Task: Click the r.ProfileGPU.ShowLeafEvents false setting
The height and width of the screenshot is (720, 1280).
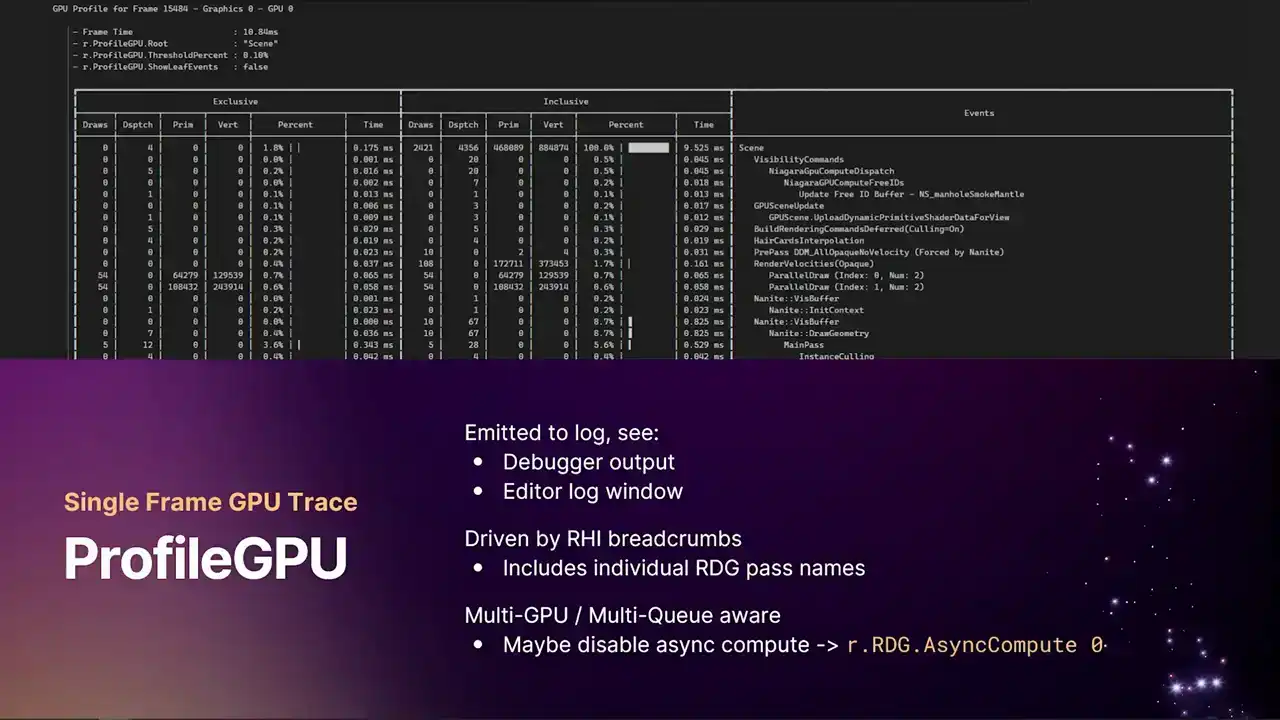Action: [170, 67]
